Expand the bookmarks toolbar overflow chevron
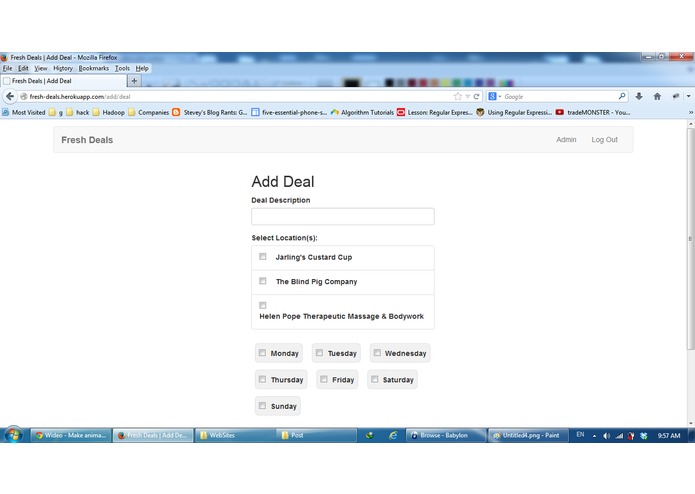Screen dimensions: 695x494 coord(691,113)
